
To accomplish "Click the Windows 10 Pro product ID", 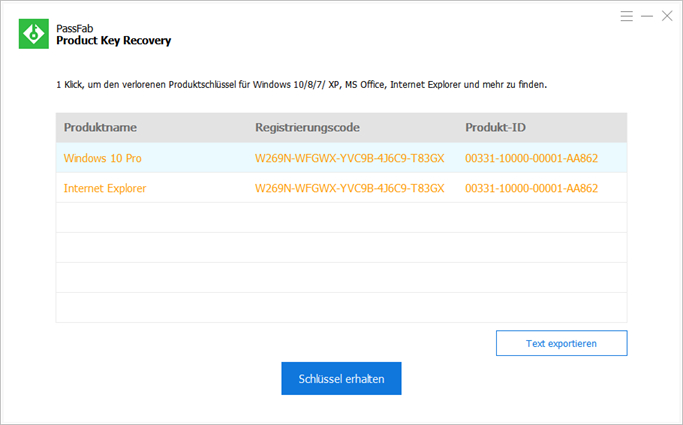I will click(x=531, y=158).
